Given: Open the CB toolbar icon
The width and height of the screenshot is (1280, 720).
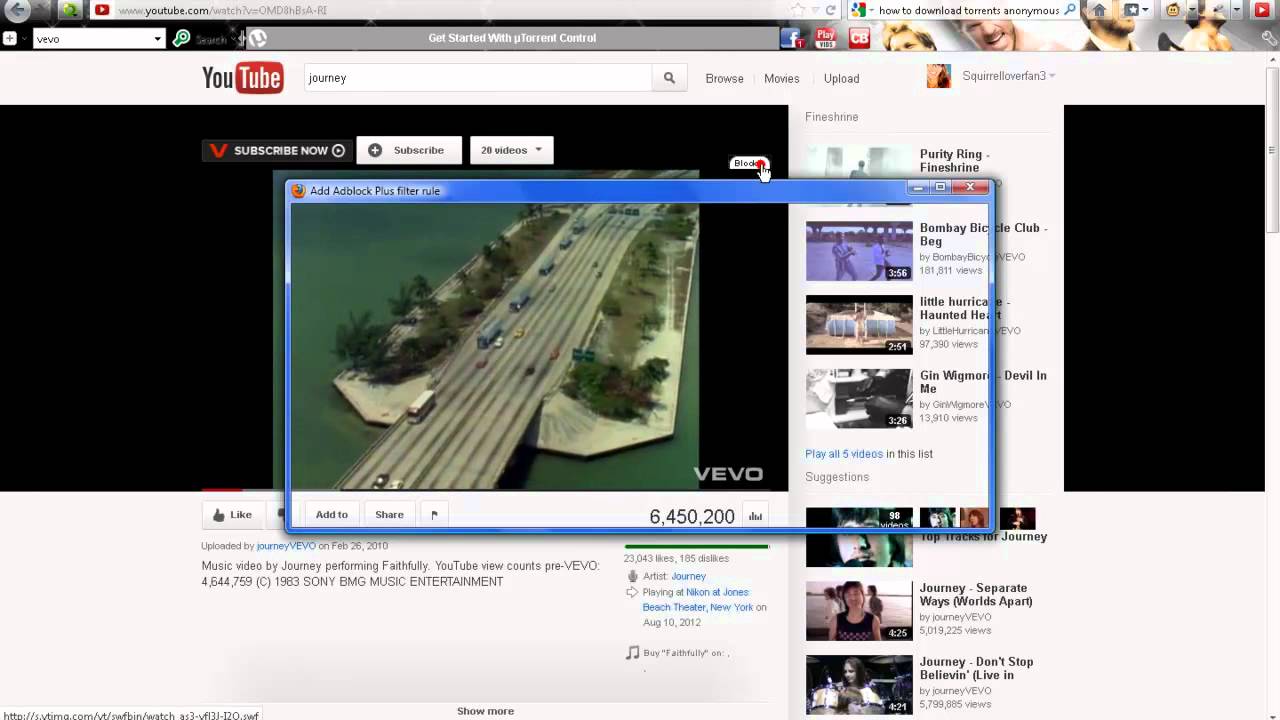Looking at the screenshot, I should pos(859,38).
